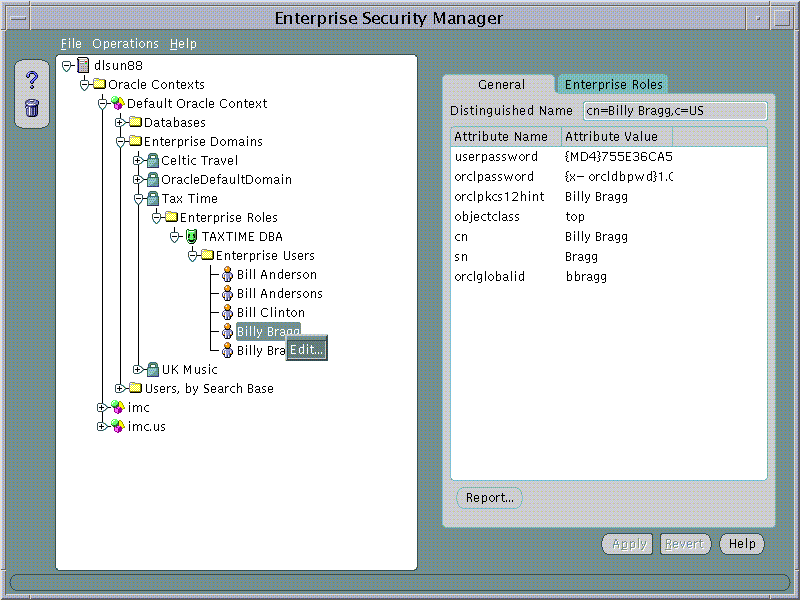The height and width of the screenshot is (600, 800).
Task: Select Users, by Search Base tree item
Action: pyautogui.click(x=209, y=388)
